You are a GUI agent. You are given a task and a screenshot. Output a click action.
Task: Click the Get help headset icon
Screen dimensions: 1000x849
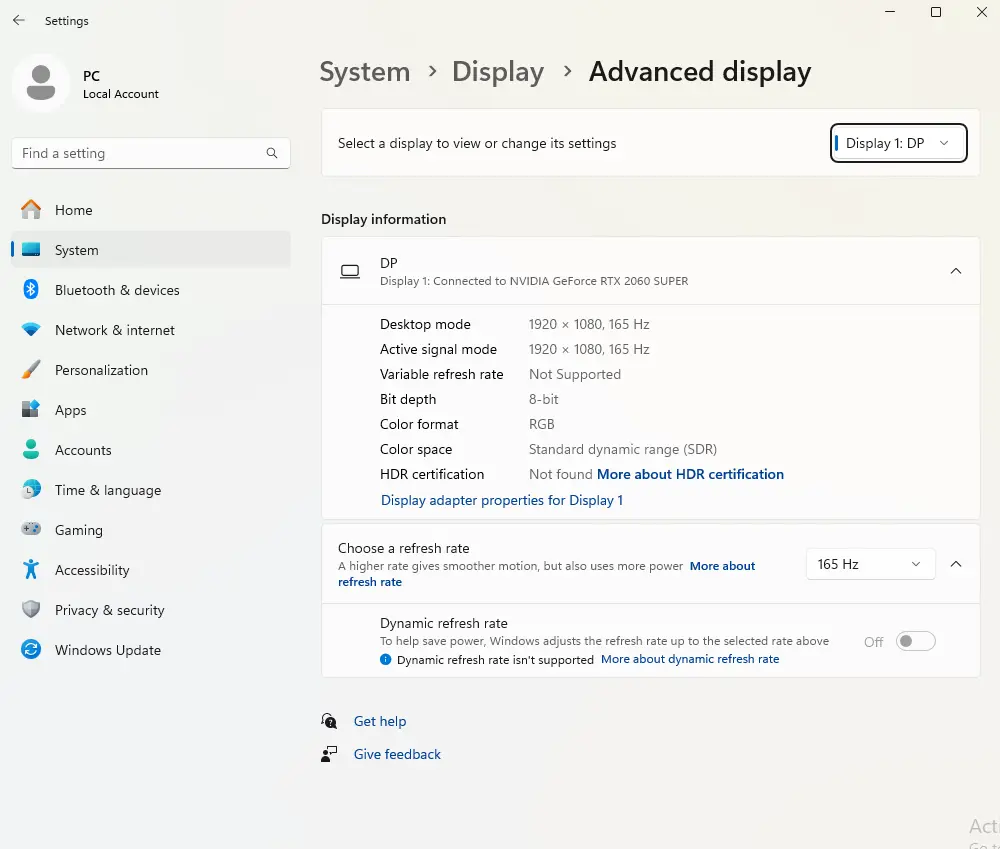point(329,721)
